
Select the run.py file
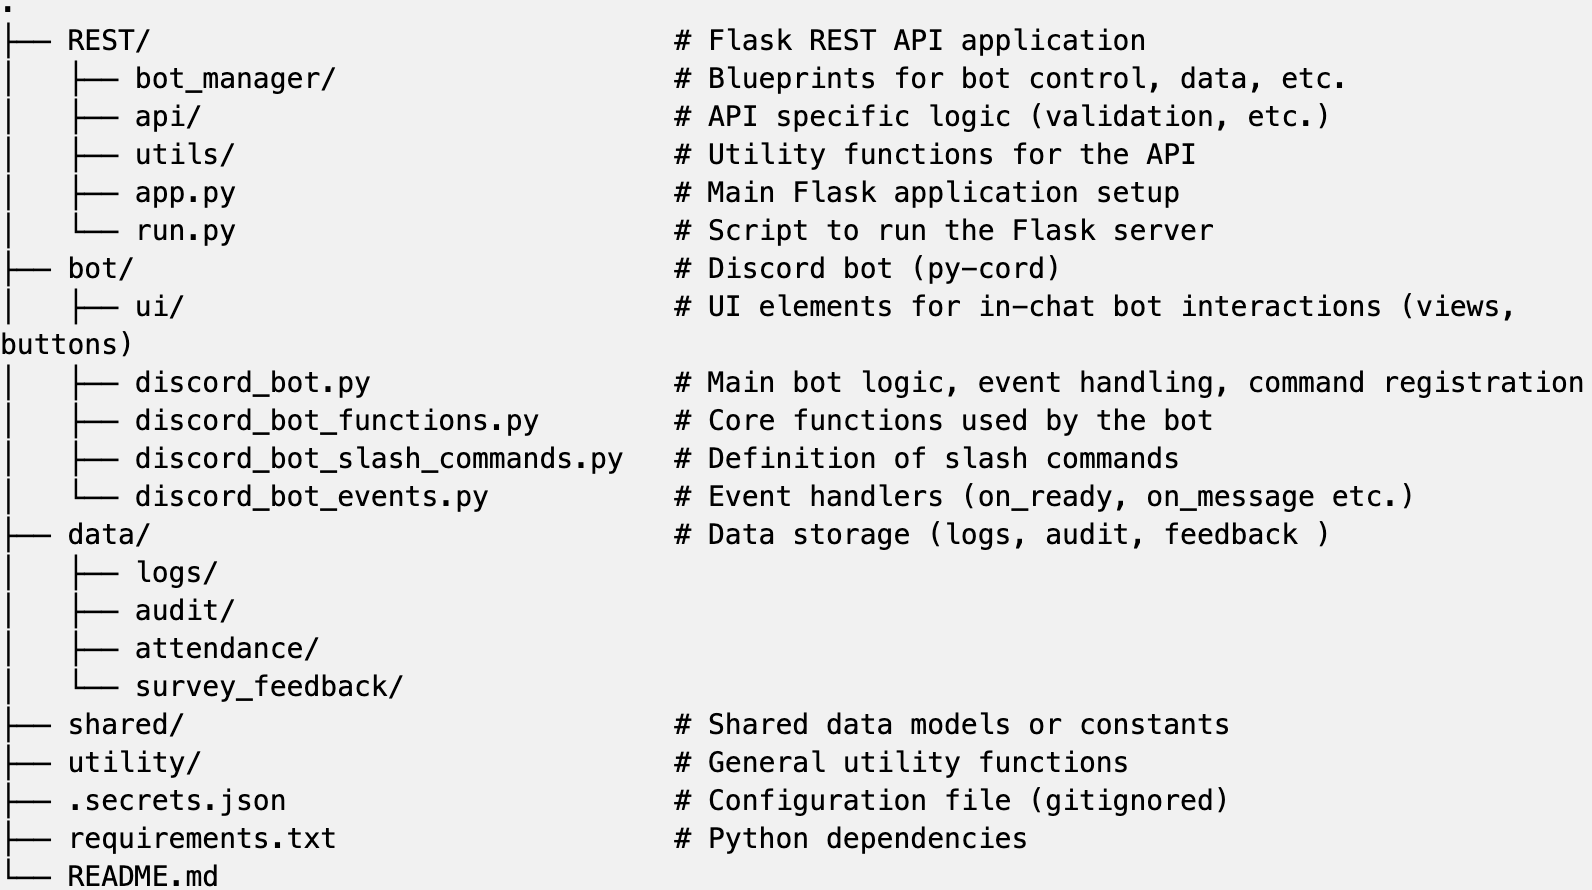coord(185,231)
